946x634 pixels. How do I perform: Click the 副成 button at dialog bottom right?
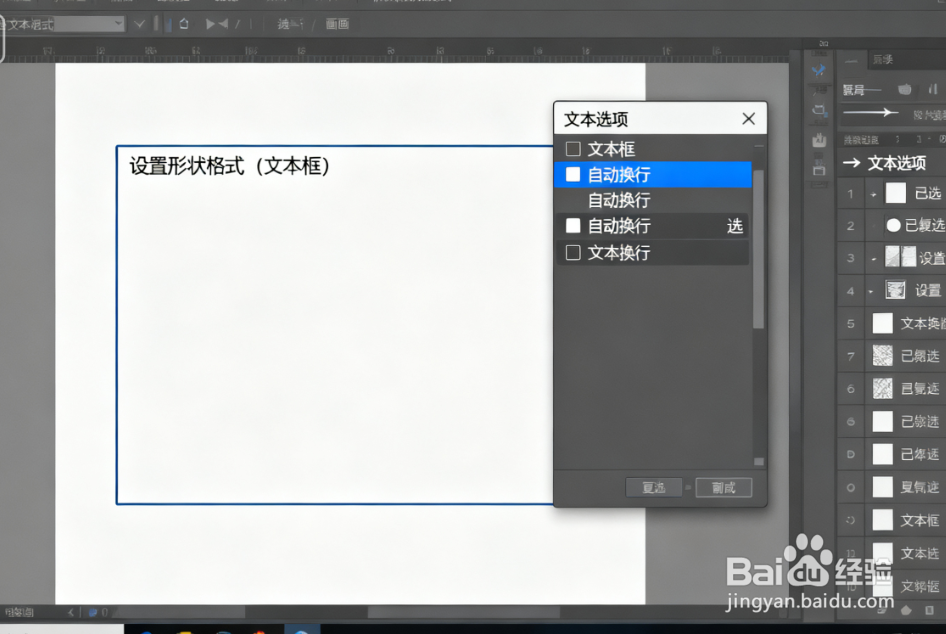pyautogui.click(x=723, y=487)
